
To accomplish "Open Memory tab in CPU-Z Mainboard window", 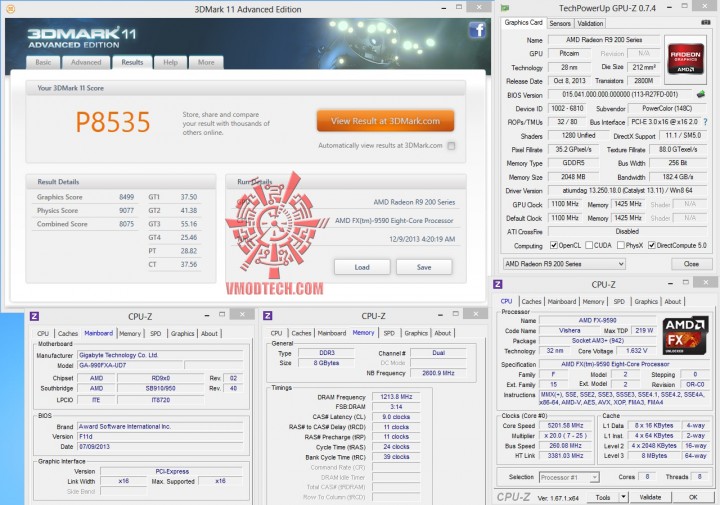I will pos(130,334).
